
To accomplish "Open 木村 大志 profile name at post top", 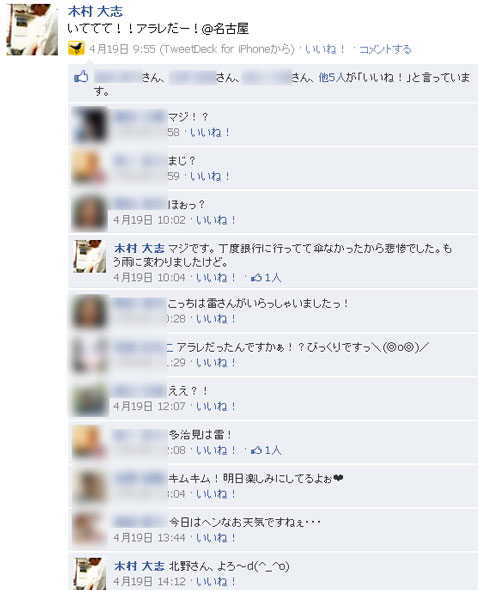I will pyautogui.click(x=95, y=11).
